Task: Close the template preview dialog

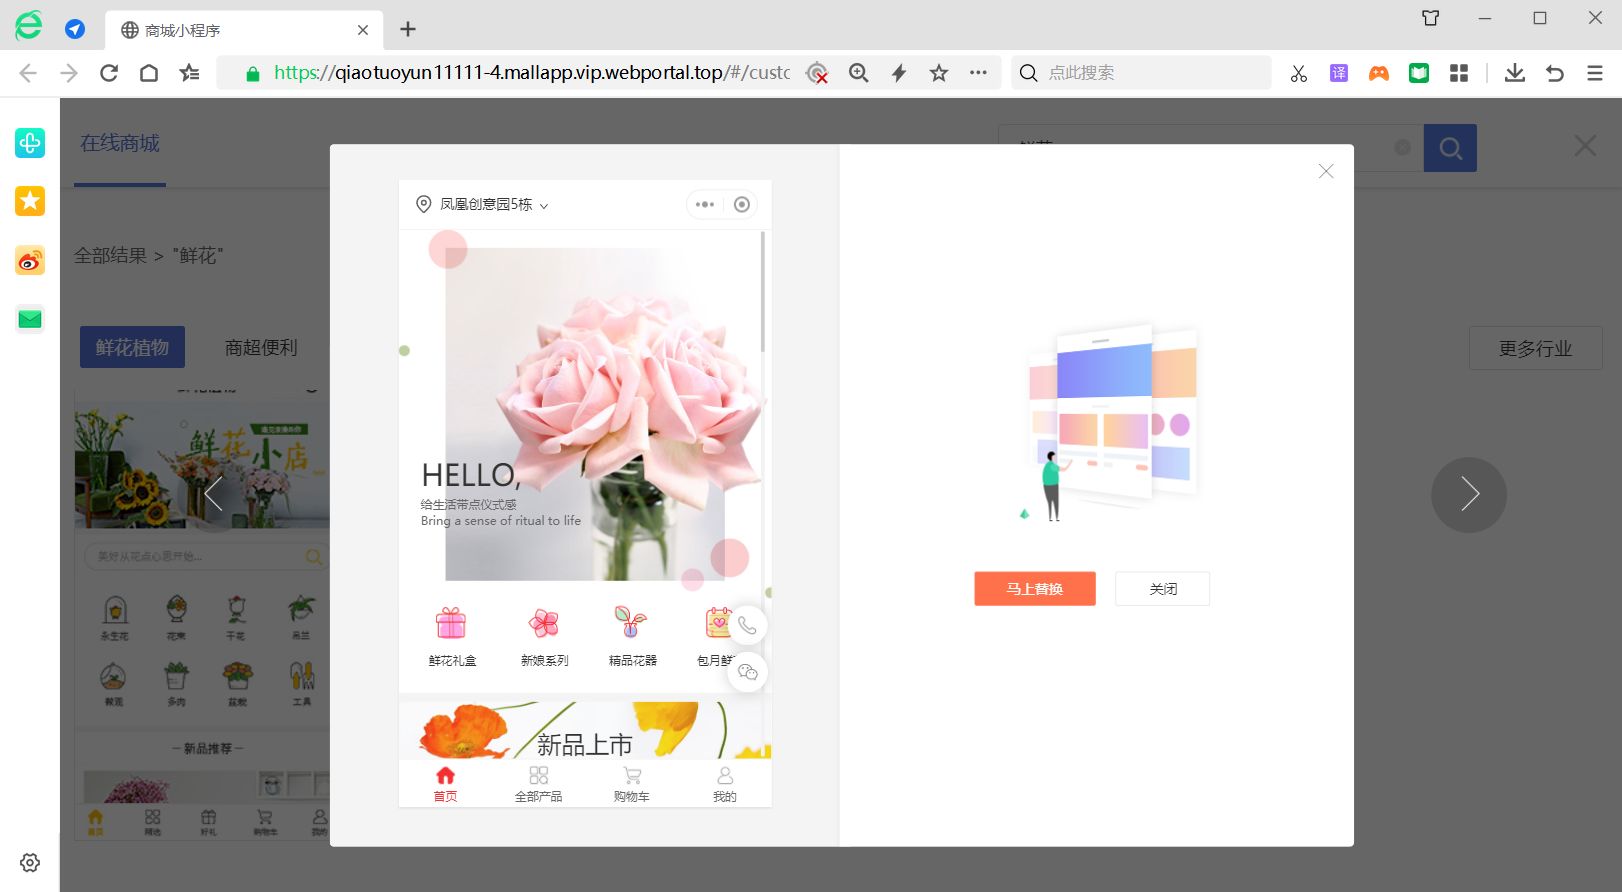Action: coord(1326,172)
